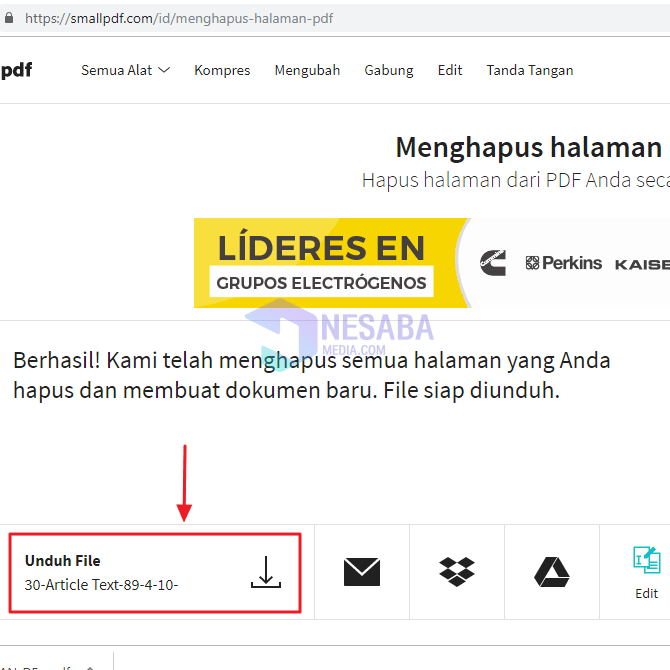Click the Cummins logo in the ad
This screenshot has width=670, height=670.
coord(493,263)
